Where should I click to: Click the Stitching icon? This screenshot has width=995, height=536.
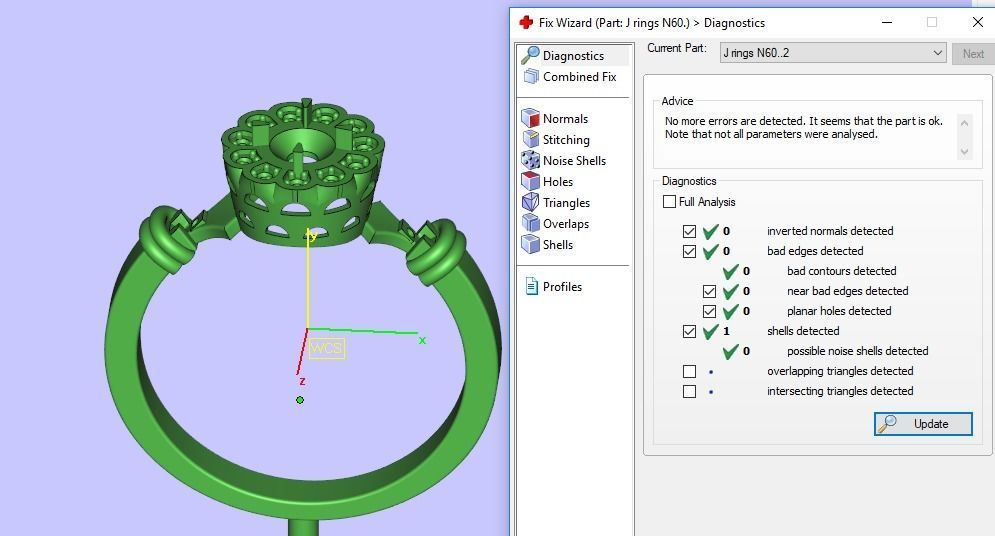coord(530,139)
